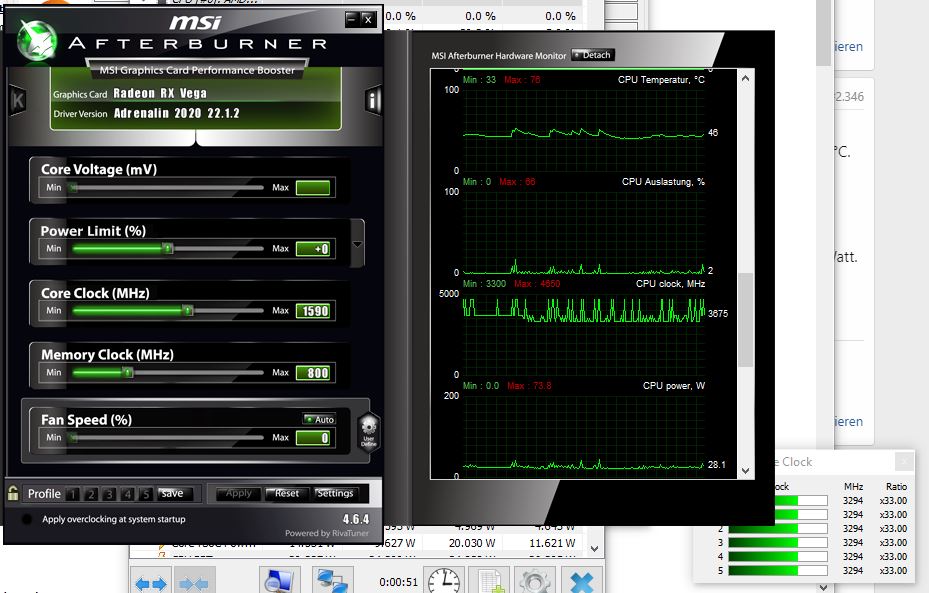
Task: Minimize the Afterburner window
Action: pyautogui.click(x=352, y=19)
